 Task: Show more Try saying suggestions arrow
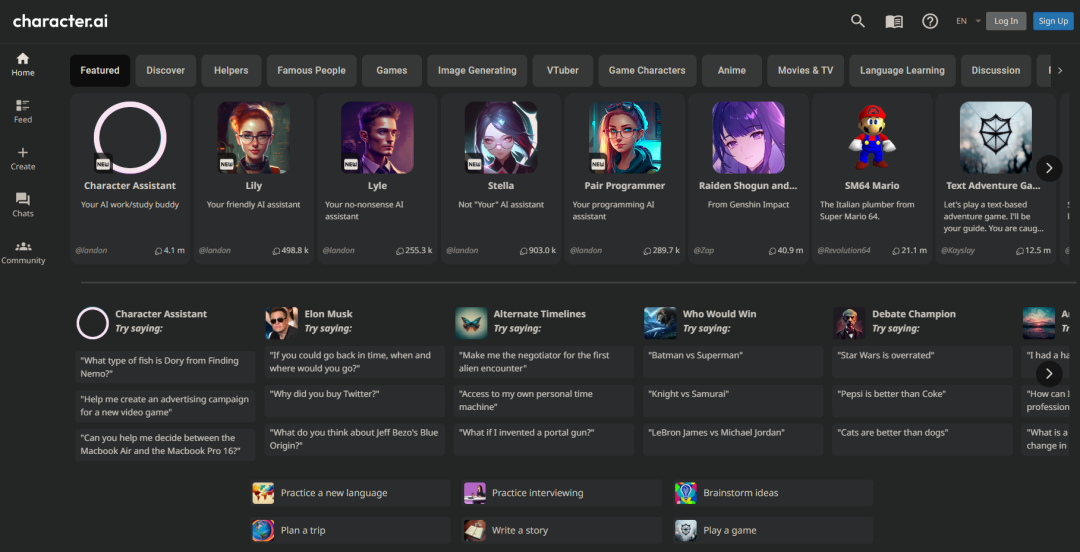[x=1049, y=374]
